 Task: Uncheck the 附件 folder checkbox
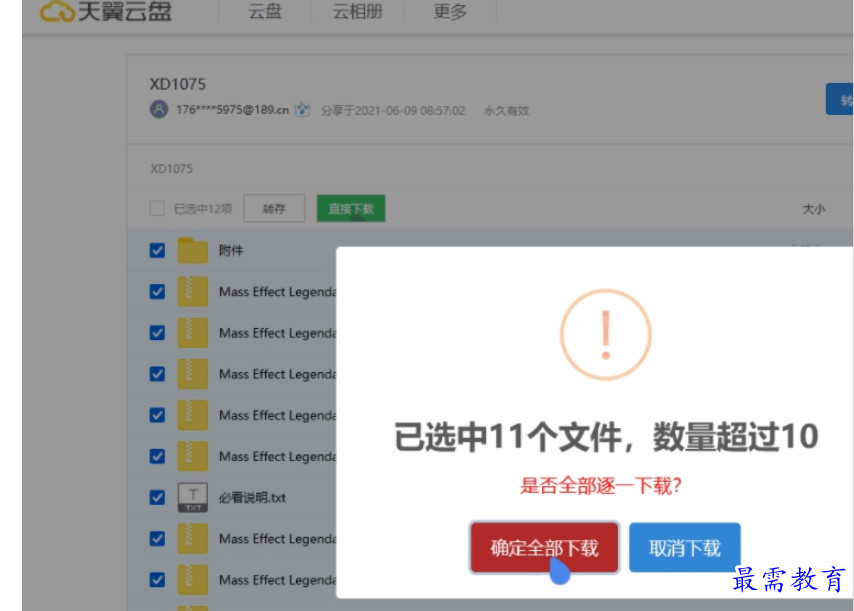[x=157, y=250]
